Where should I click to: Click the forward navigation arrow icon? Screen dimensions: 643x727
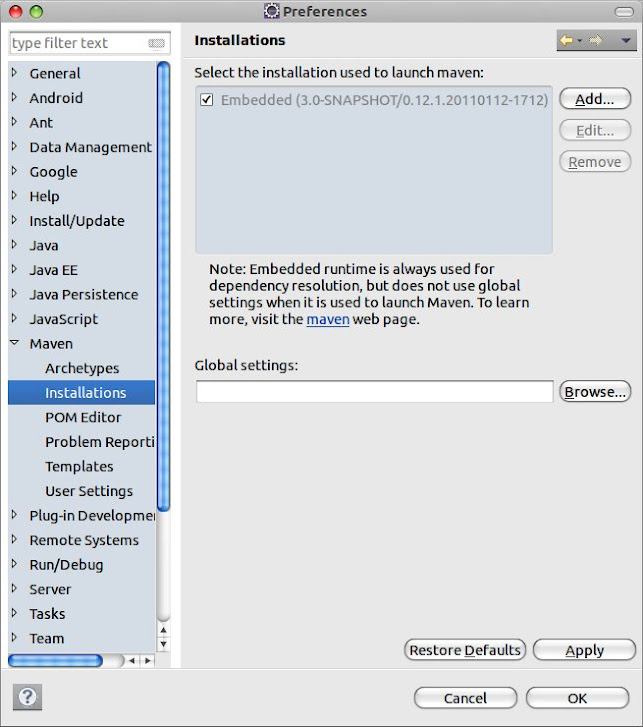pyautogui.click(x=596, y=41)
